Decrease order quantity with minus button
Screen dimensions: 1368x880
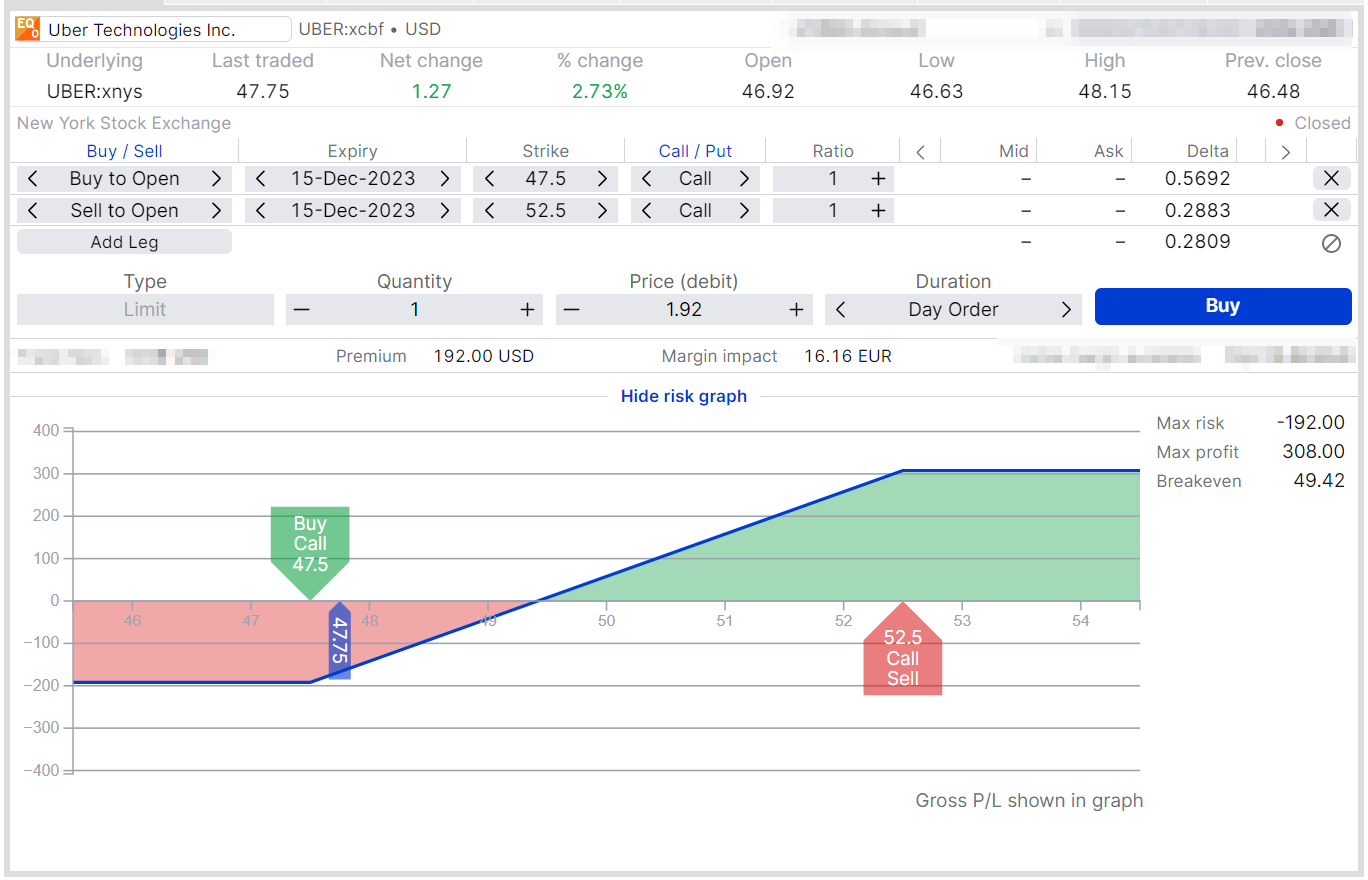(x=302, y=310)
